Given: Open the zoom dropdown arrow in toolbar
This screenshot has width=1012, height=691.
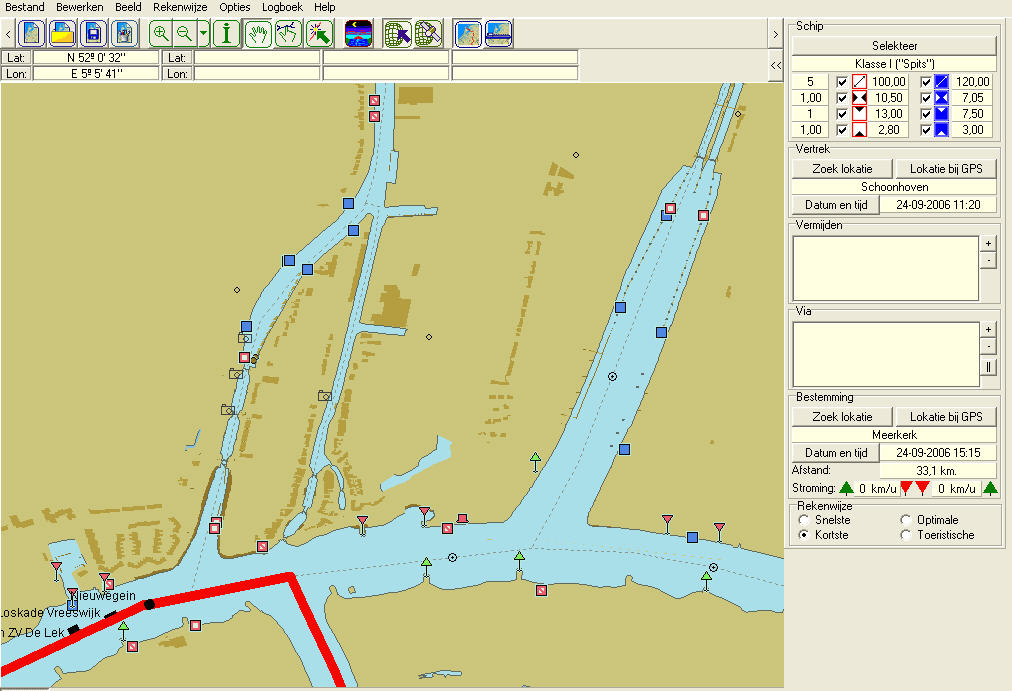Looking at the screenshot, I should click(203, 34).
